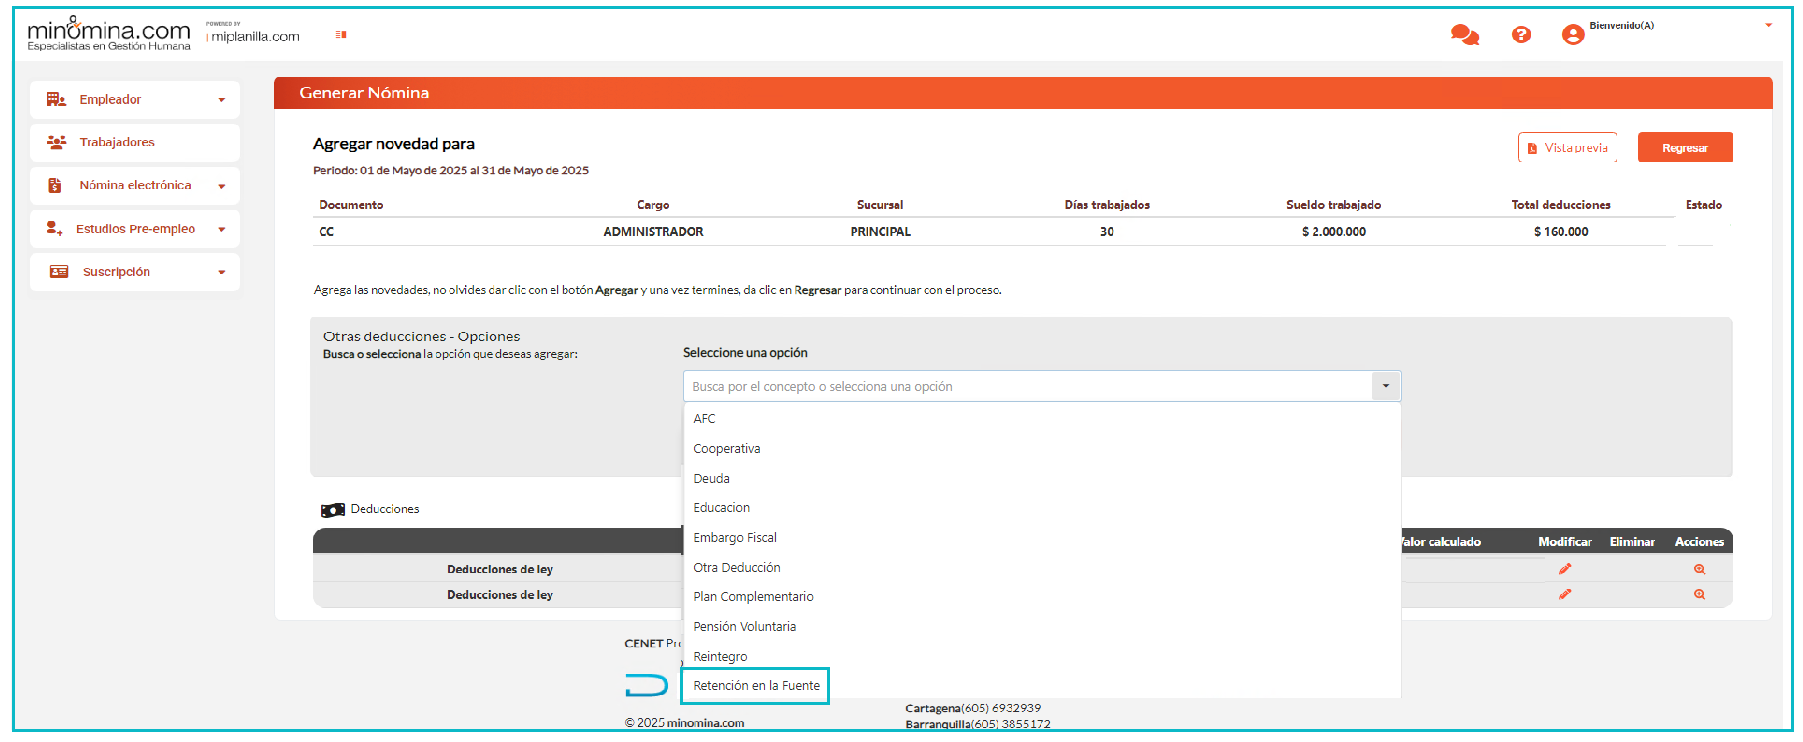Click the Generar Nómina header title

pyautogui.click(x=364, y=93)
